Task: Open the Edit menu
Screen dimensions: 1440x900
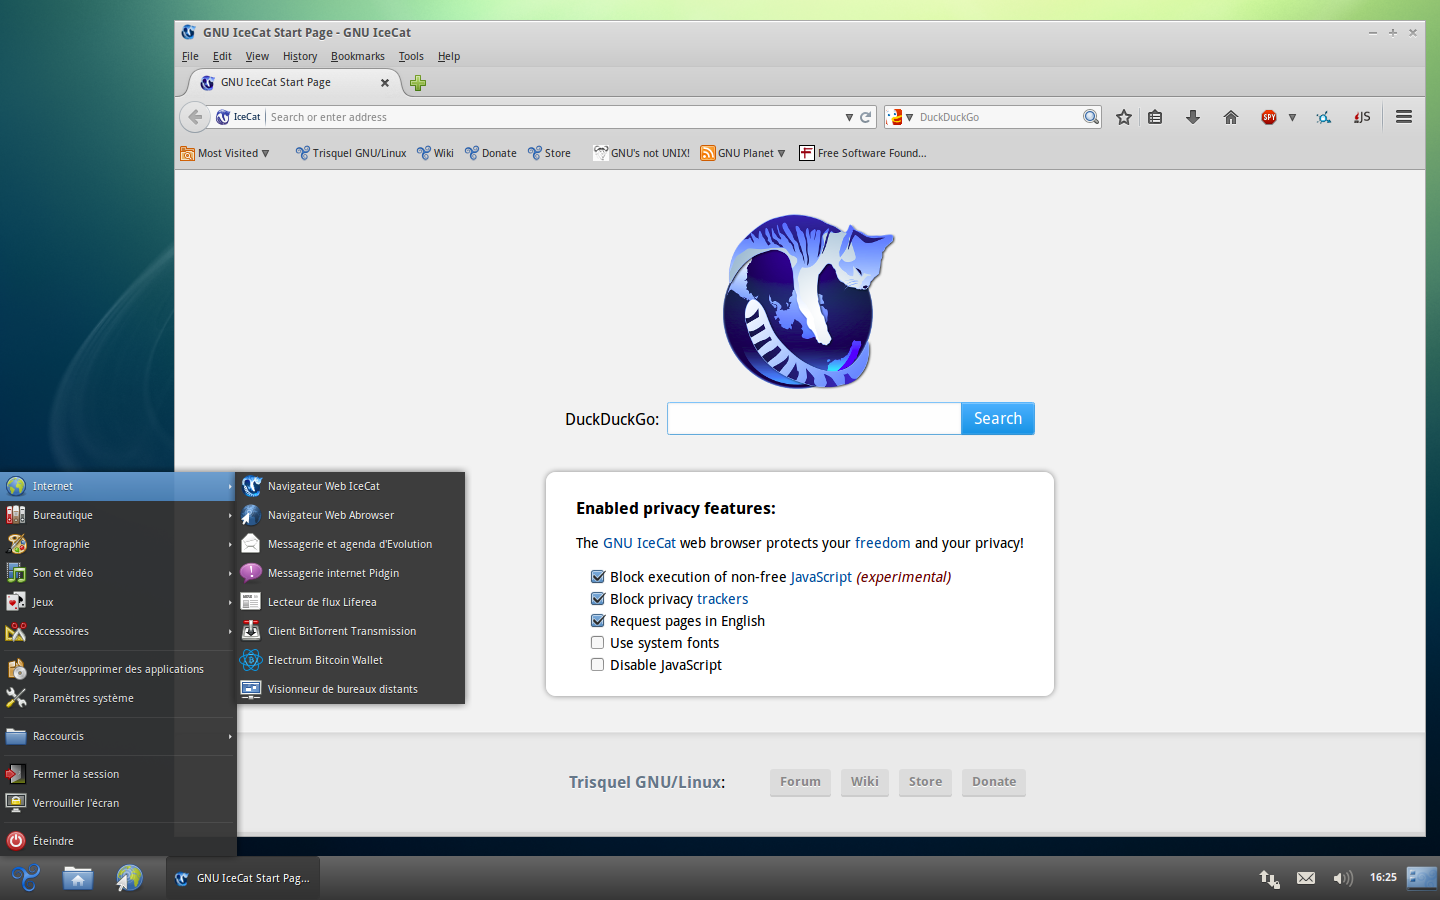Action: [222, 56]
